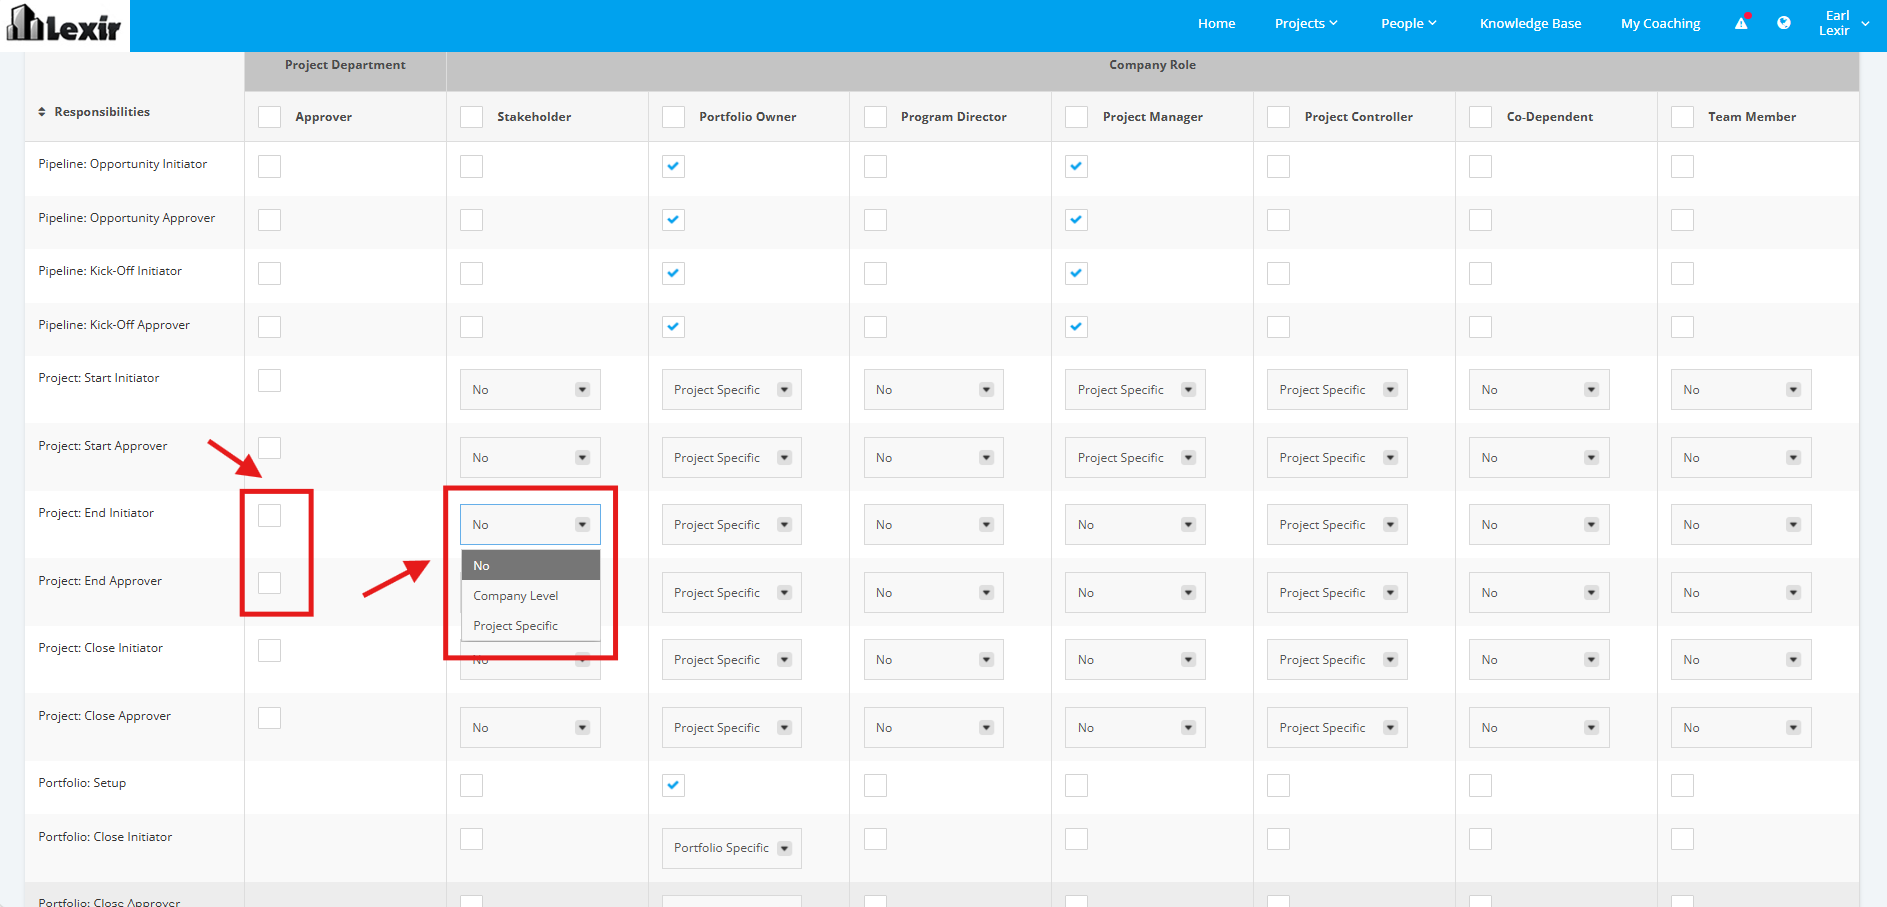Open the Earl Lexir user menu
Screen dimensions: 1887x907
[1843, 23]
